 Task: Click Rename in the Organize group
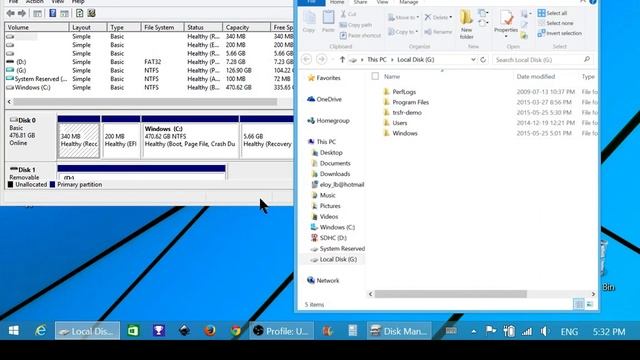click(438, 32)
